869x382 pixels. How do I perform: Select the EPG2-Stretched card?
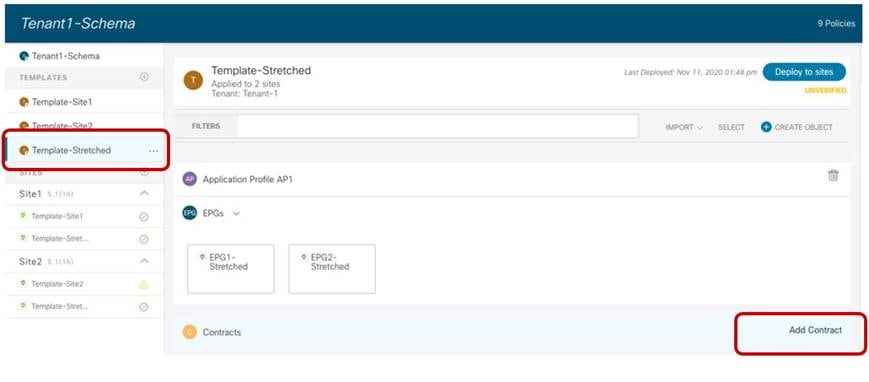pyautogui.click(x=332, y=268)
